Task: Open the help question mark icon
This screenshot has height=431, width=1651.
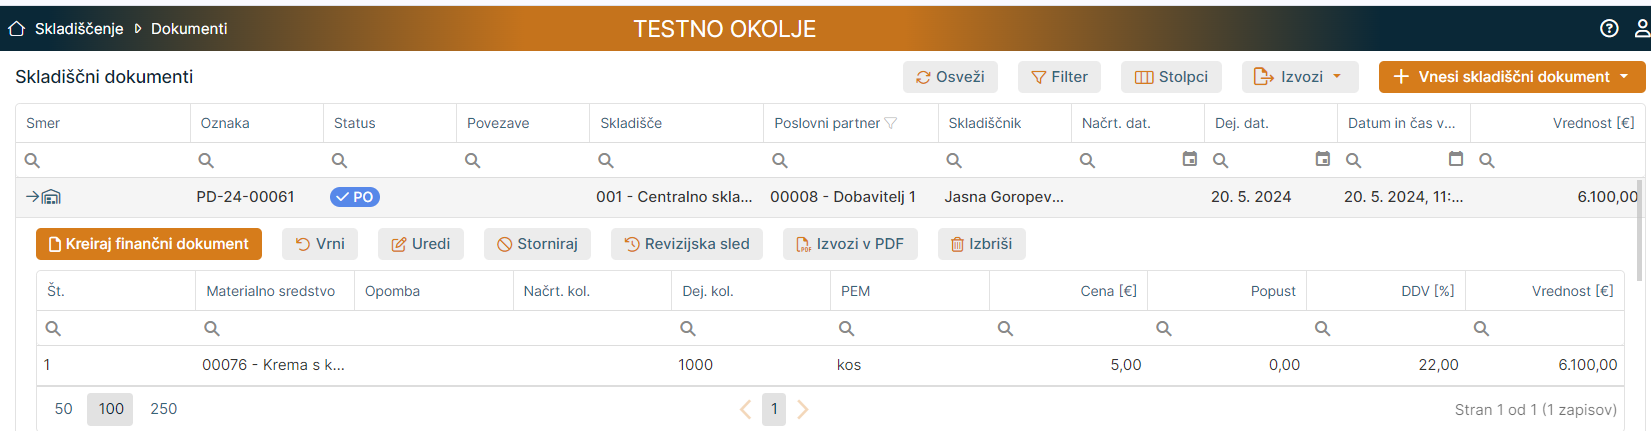Action: pyautogui.click(x=1609, y=29)
